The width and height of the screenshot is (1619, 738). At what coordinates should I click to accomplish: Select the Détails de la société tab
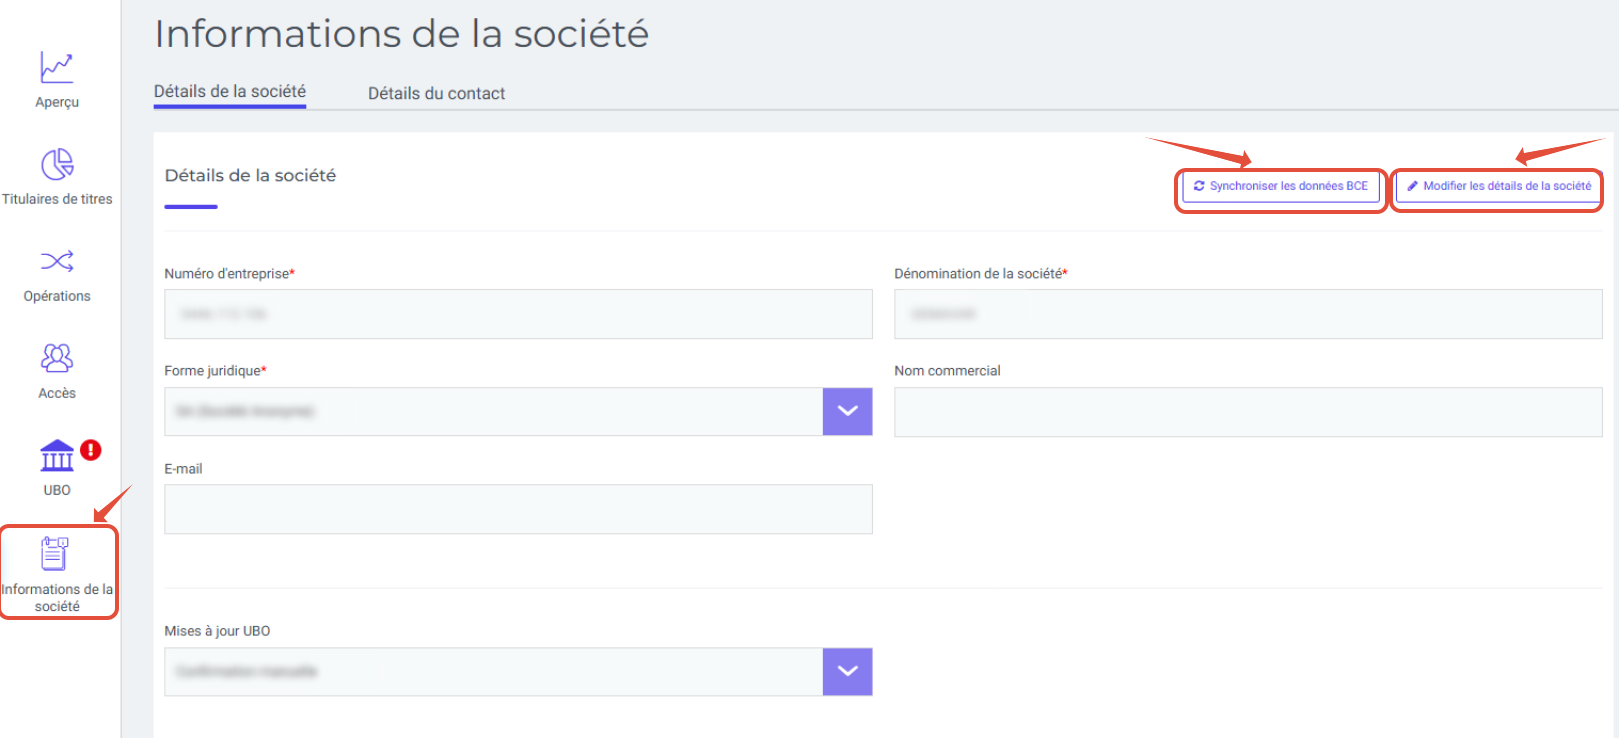click(230, 91)
